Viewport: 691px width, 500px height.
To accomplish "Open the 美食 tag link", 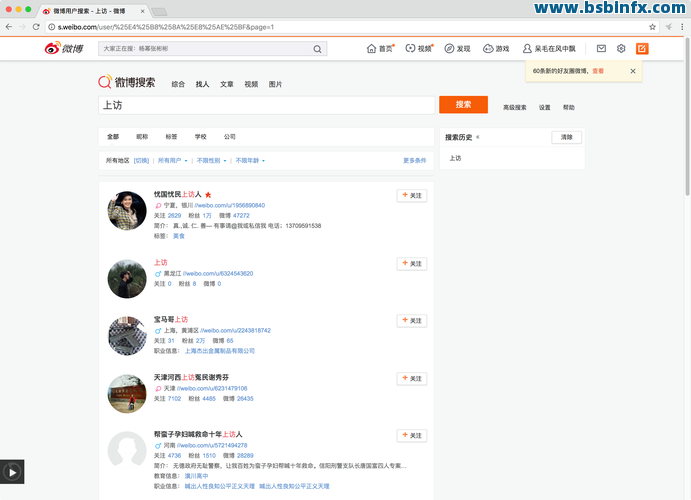I will click(x=178, y=236).
